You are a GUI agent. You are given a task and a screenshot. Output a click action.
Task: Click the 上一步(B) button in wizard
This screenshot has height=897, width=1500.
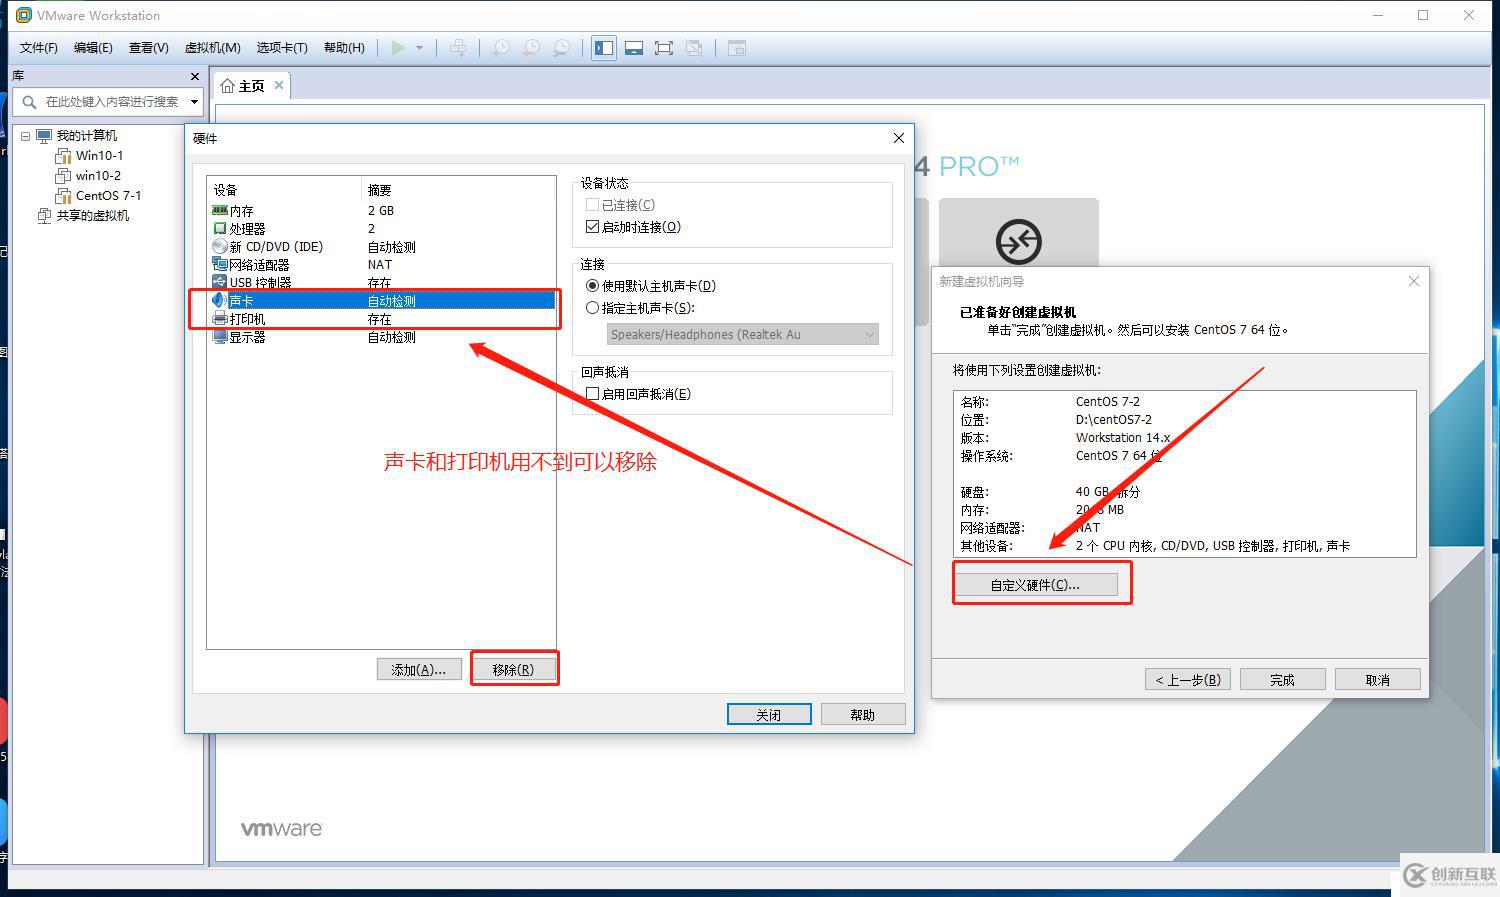pyautogui.click(x=1188, y=680)
